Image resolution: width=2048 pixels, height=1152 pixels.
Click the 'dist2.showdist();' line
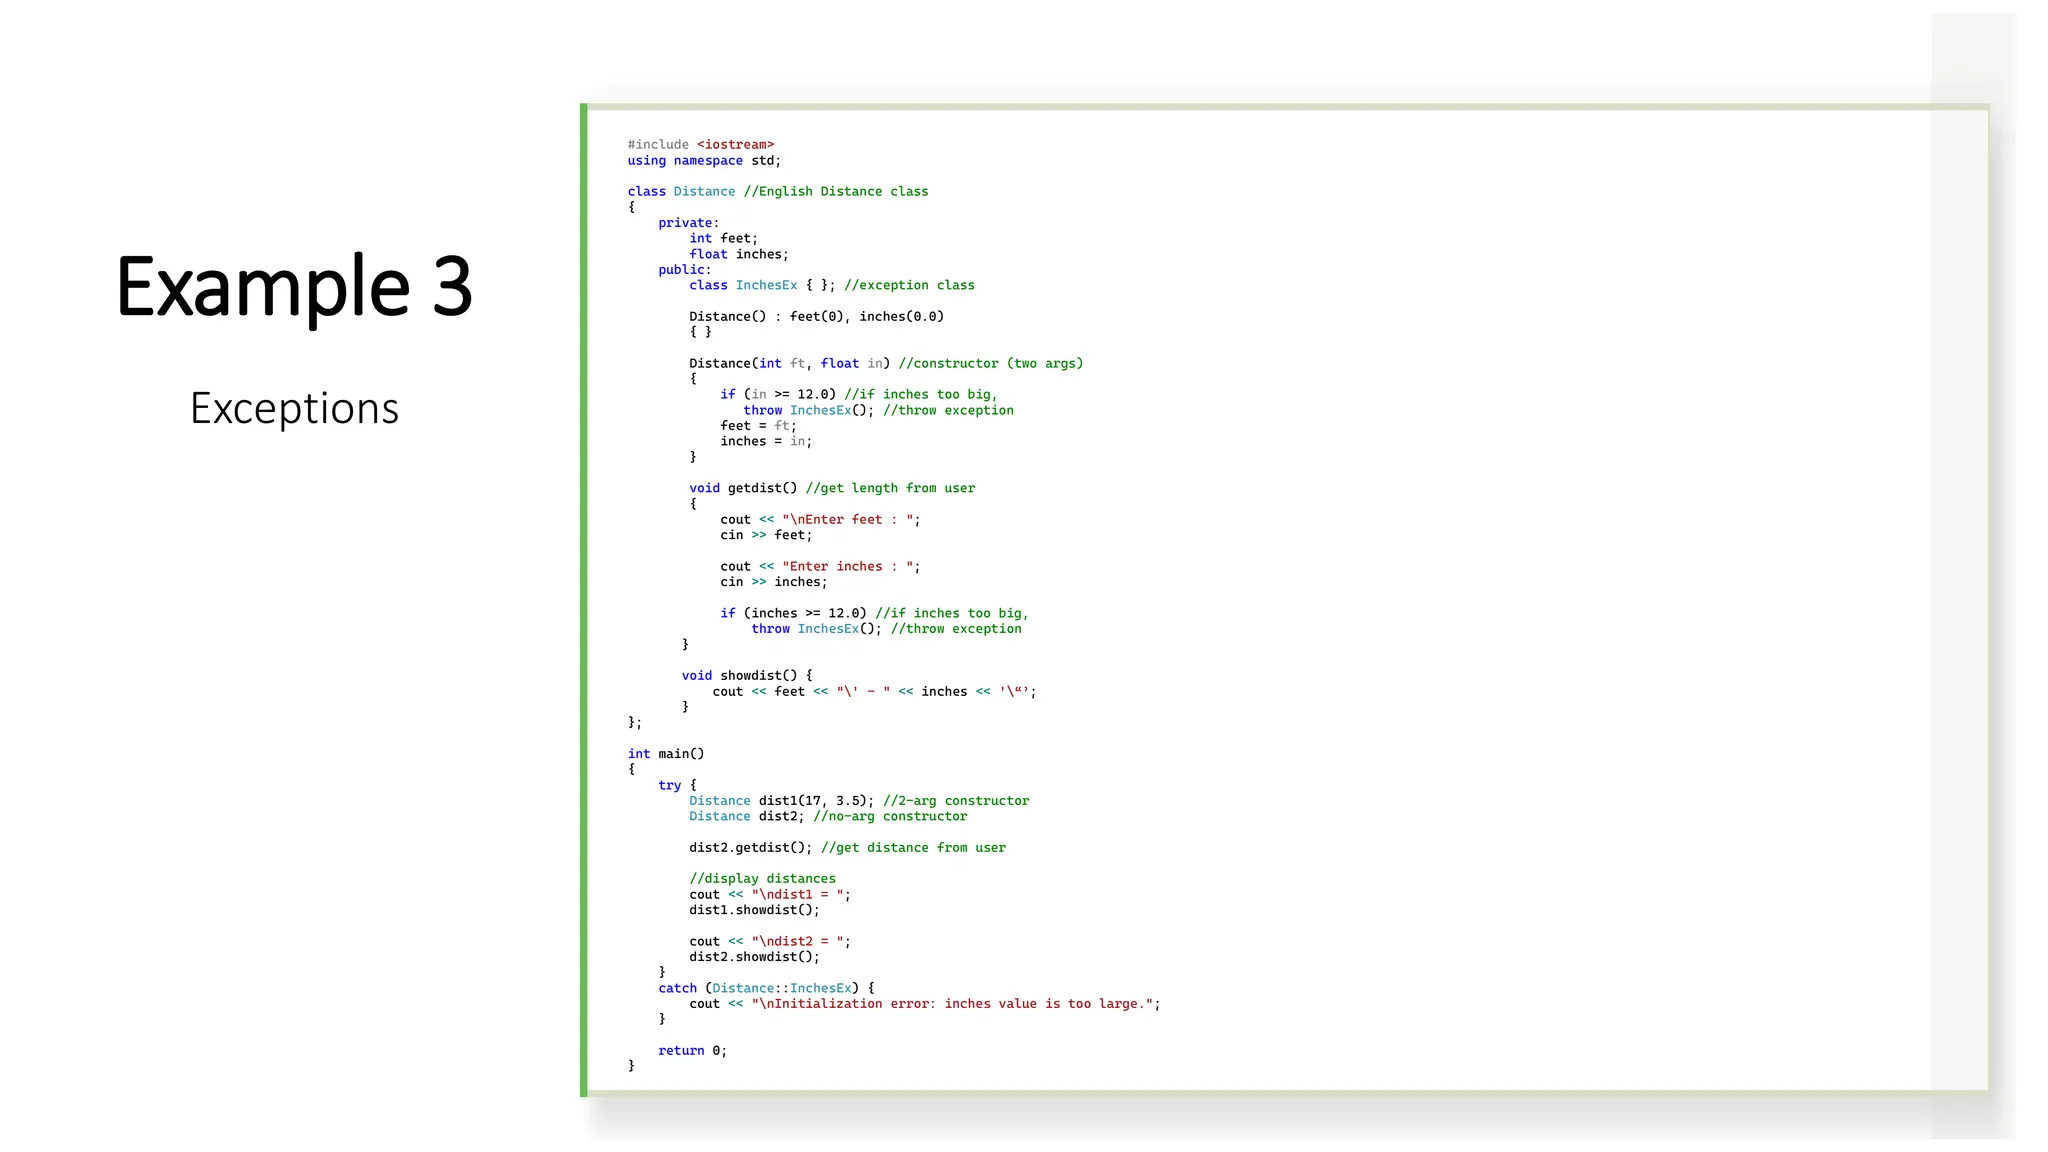click(754, 957)
